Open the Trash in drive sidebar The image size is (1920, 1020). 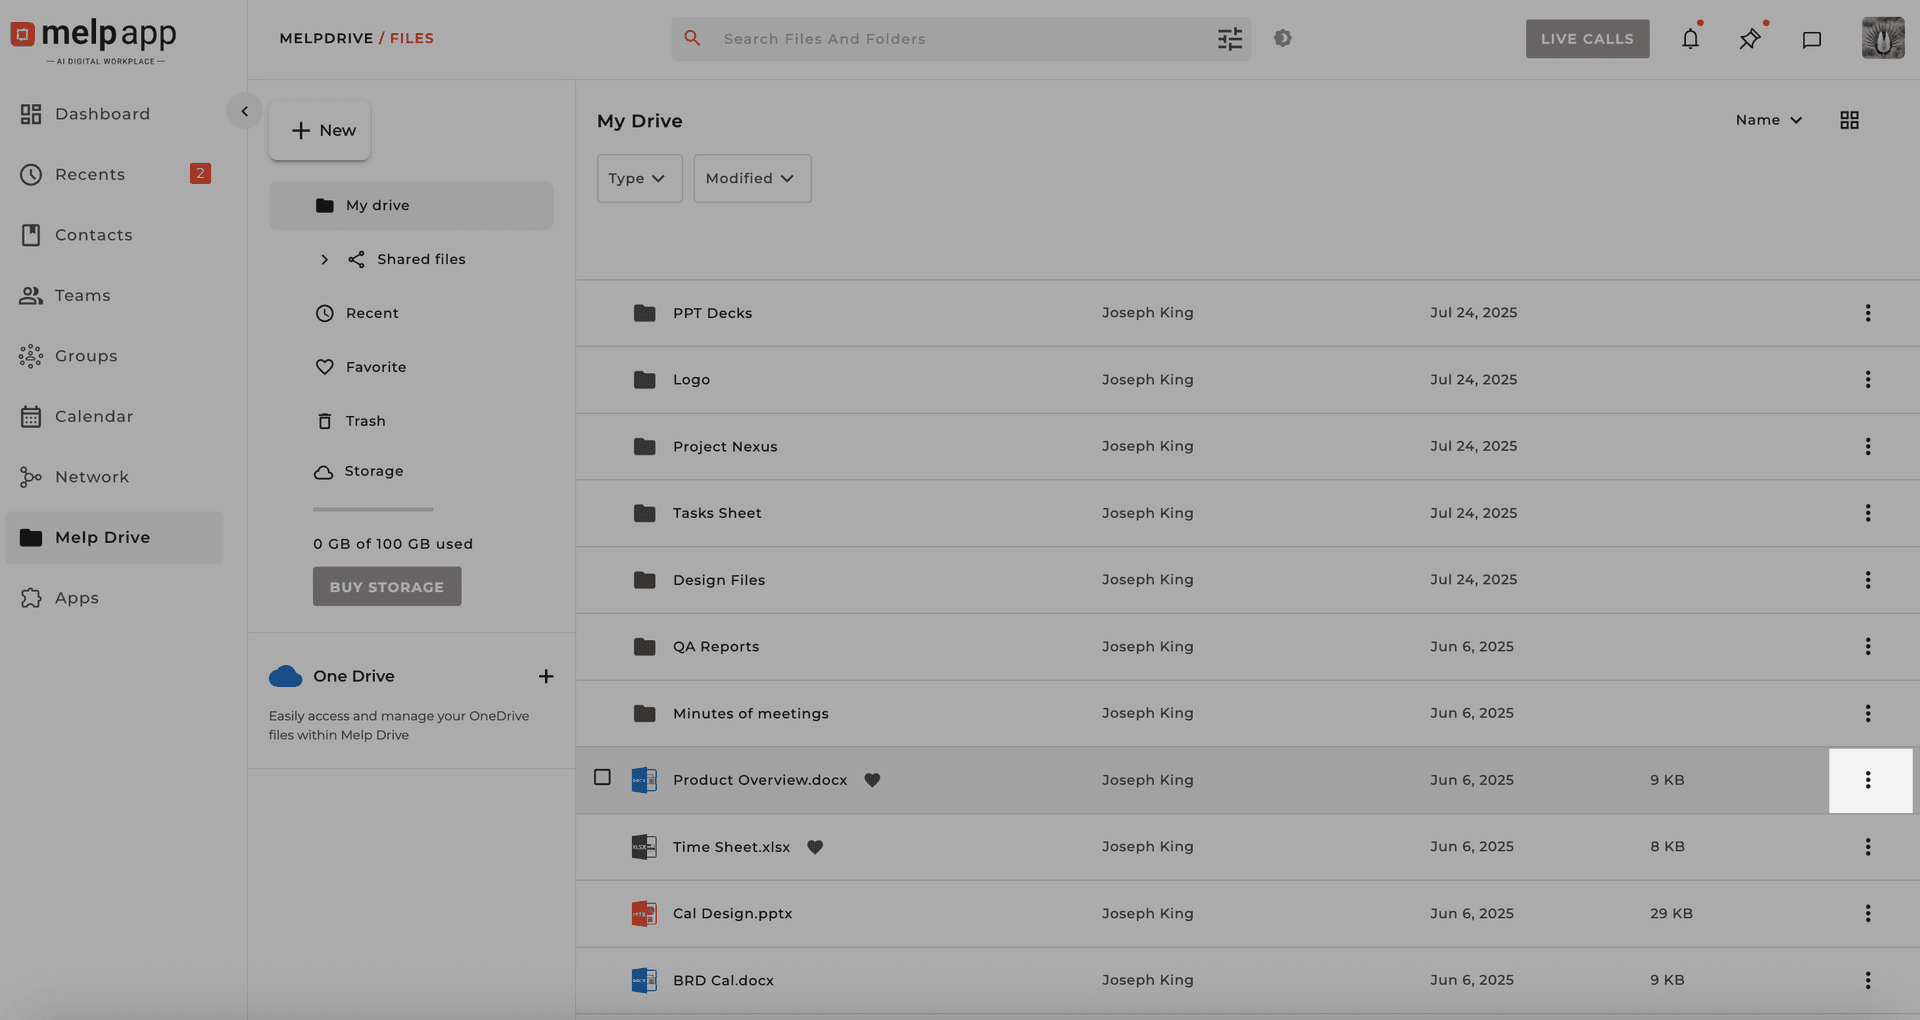click(x=365, y=420)
